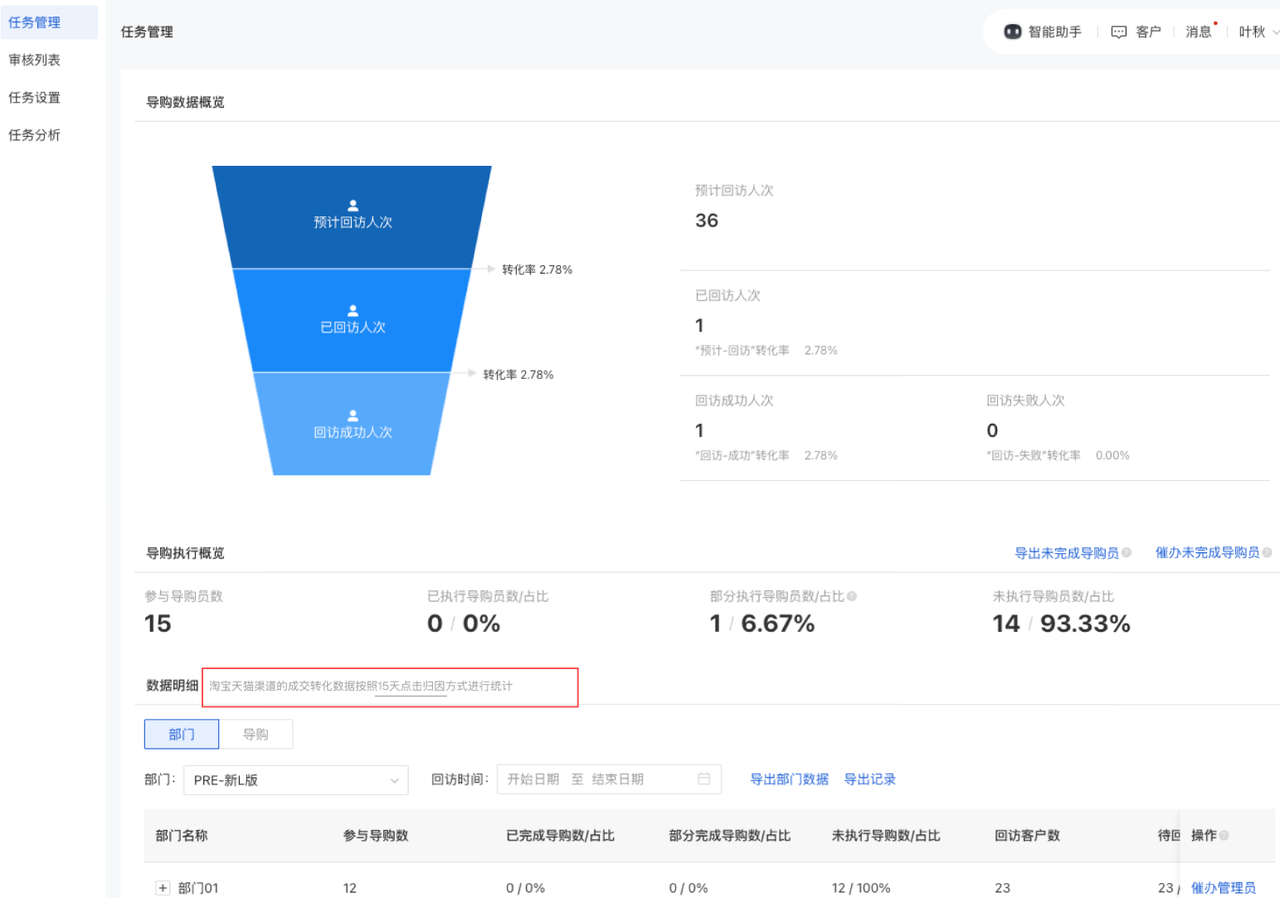The width and height of the screenshot is (1280, 898).
Task: Expand the 部门01 row with plus icon
Action: 162,888
